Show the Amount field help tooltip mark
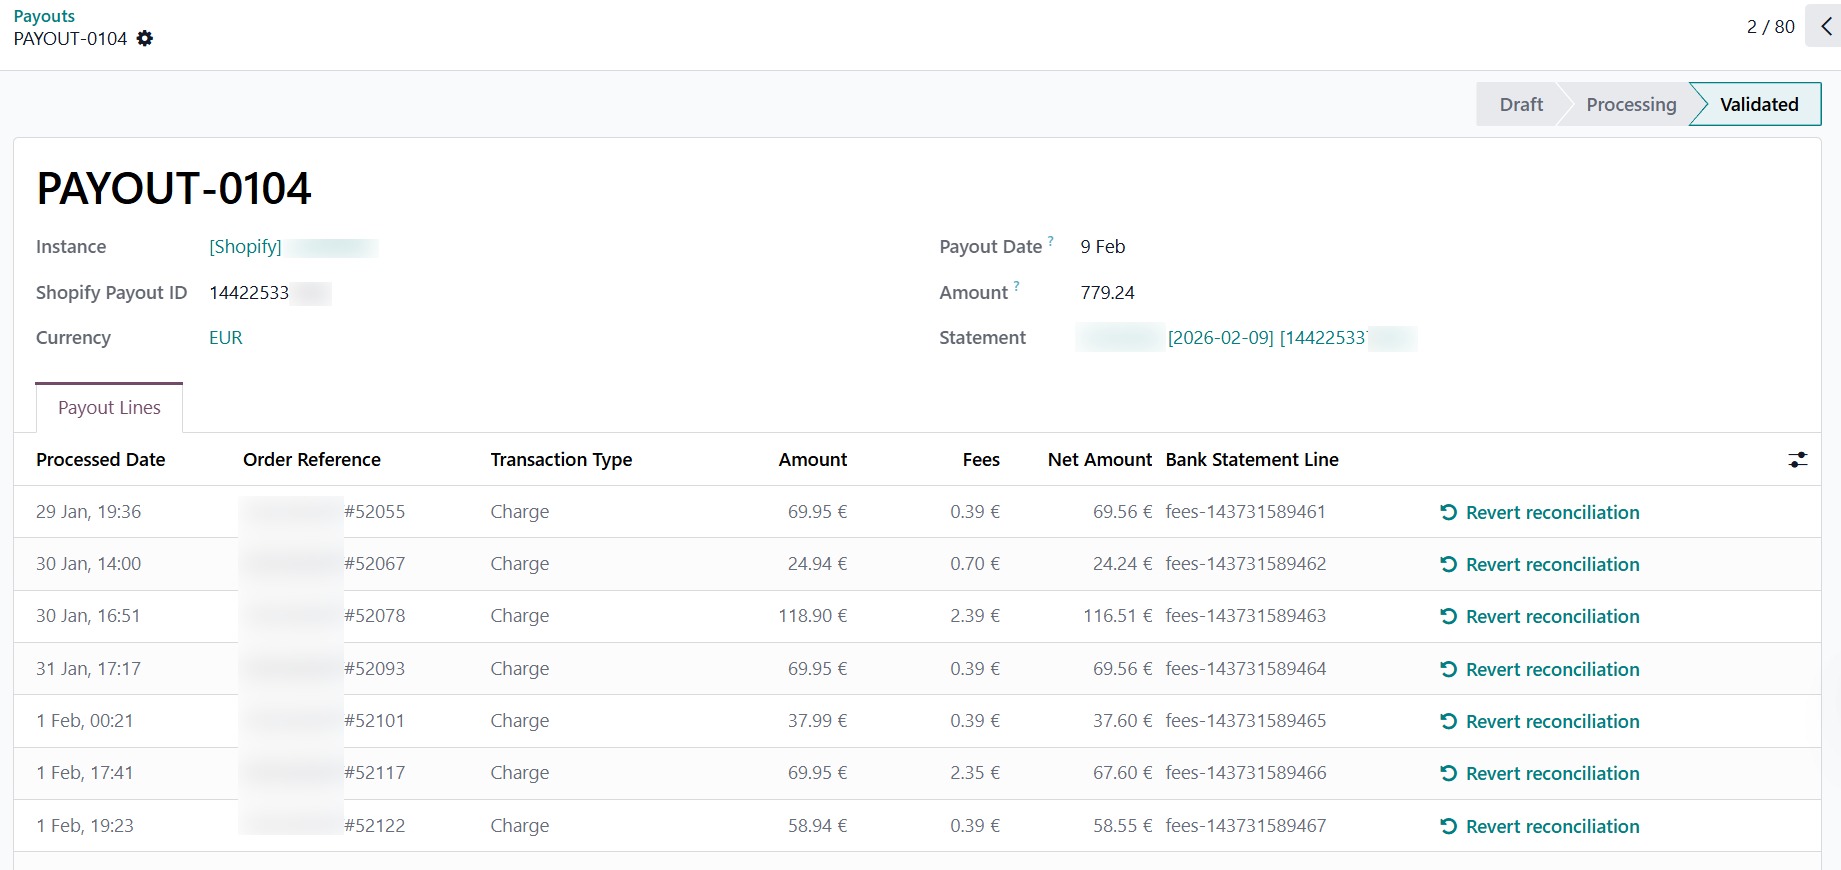This screenshot has width=1841, height=870. point(1017,286)
